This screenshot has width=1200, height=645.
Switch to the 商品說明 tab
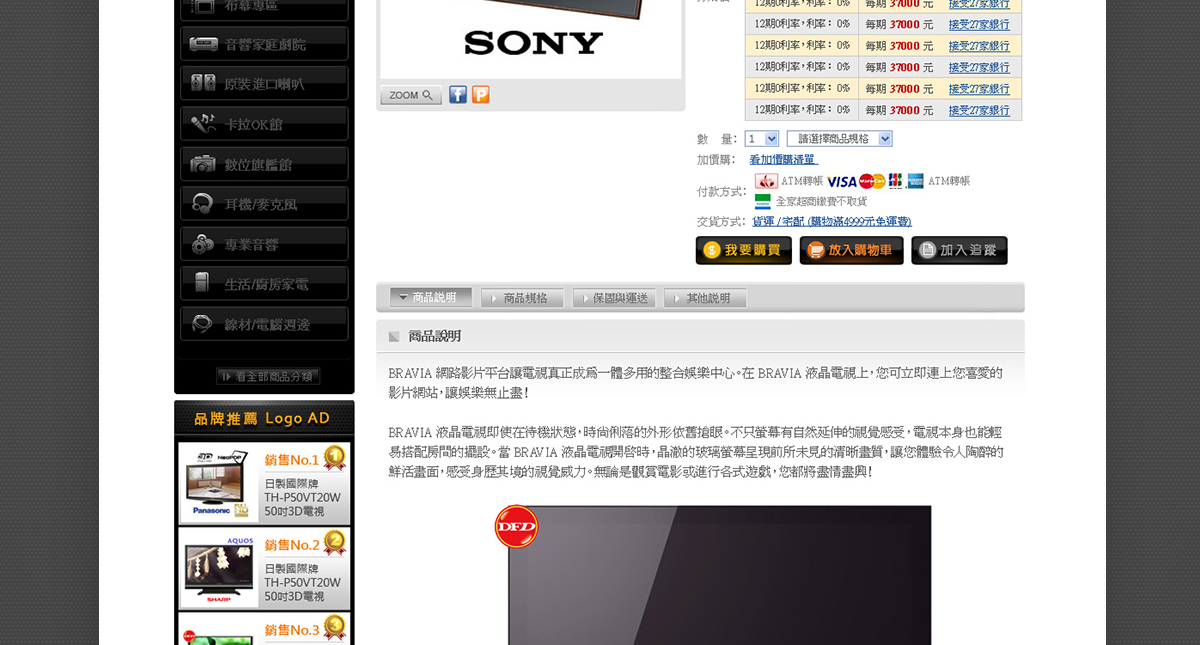click(x=431, y=298)
